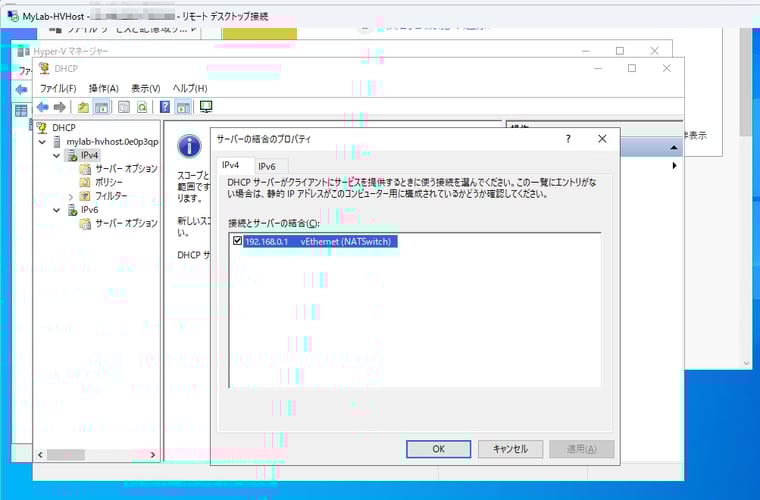Click the OK button

click(x=439, y=449)
